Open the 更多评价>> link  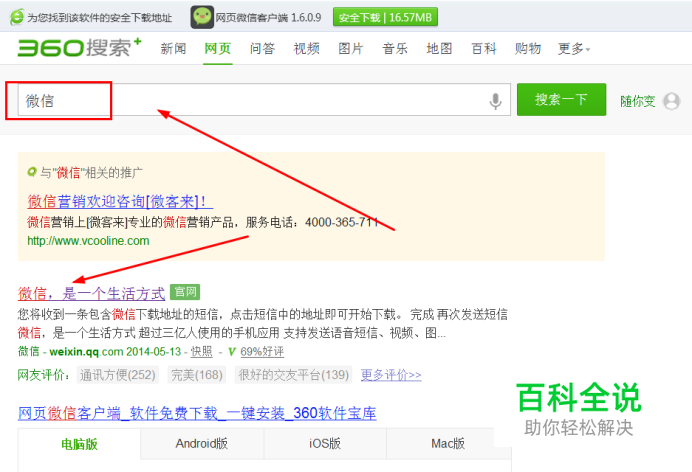point(391,375)
